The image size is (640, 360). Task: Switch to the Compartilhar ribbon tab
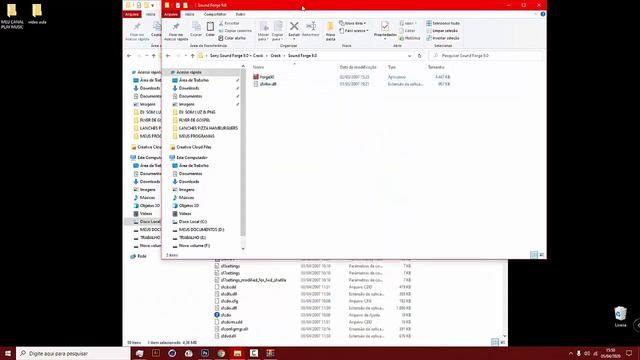pyautogui.click(x=215, y=14)
